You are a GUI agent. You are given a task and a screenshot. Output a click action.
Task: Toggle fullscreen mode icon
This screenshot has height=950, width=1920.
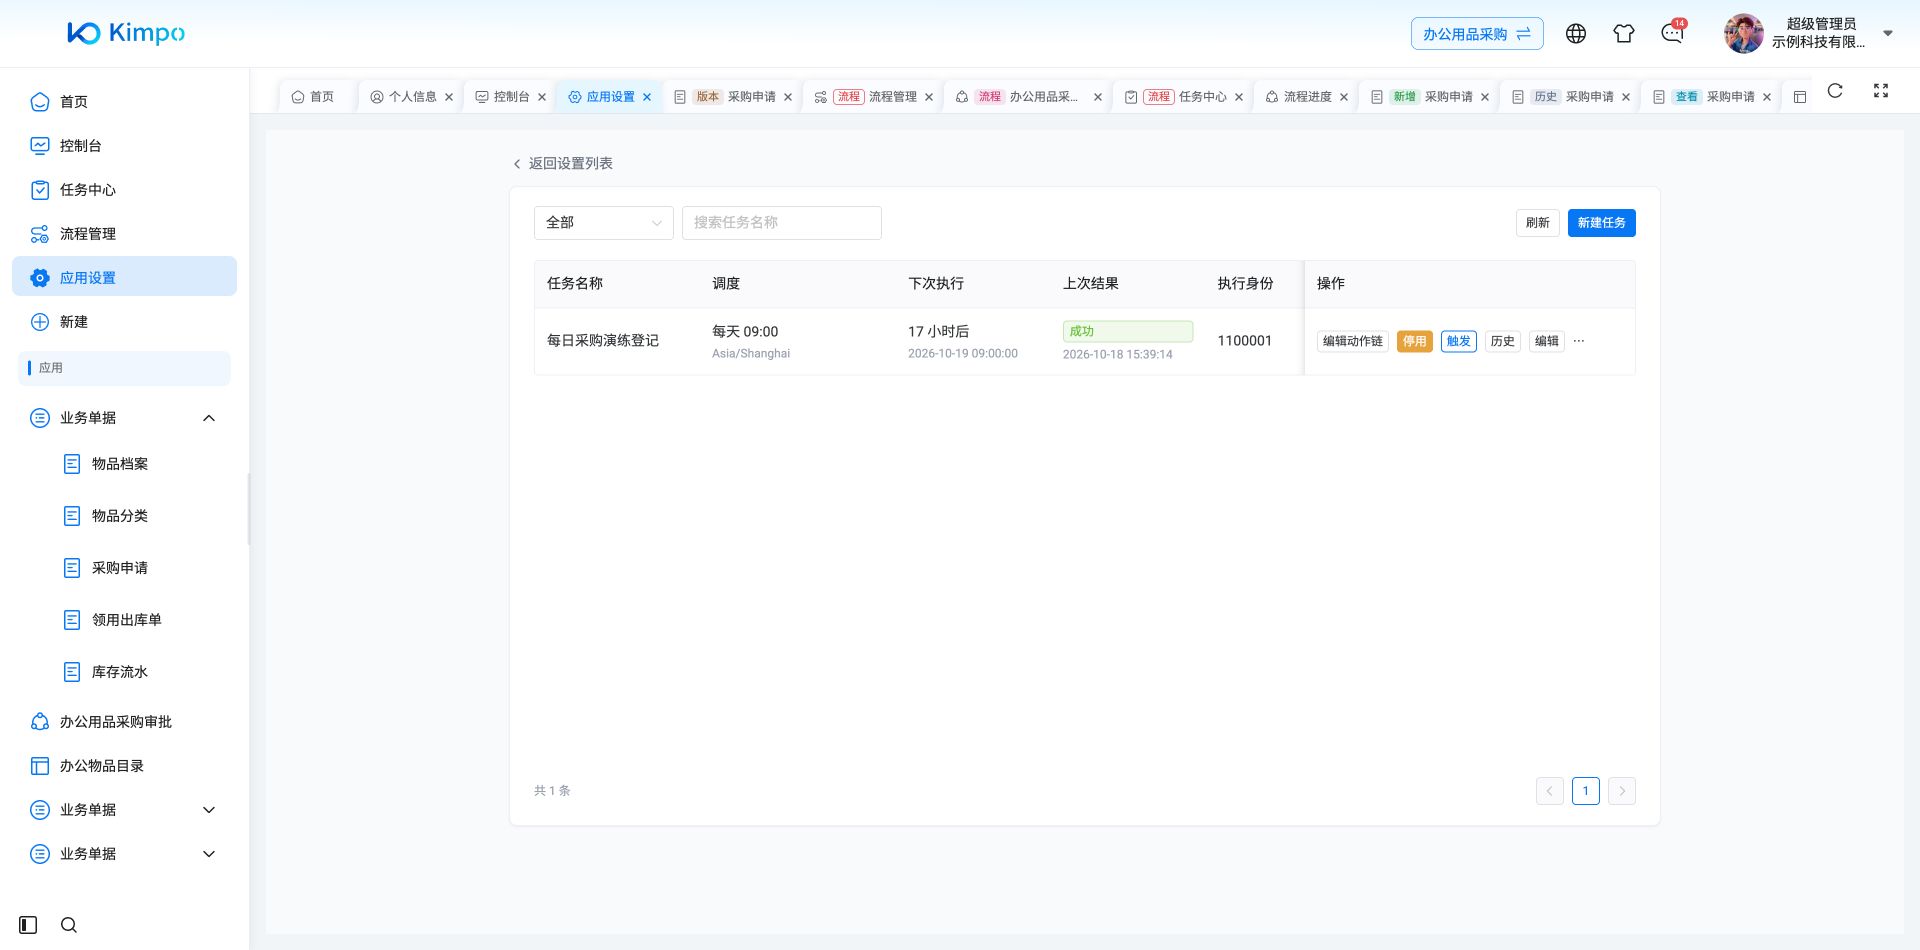[x=1881, y=91]
